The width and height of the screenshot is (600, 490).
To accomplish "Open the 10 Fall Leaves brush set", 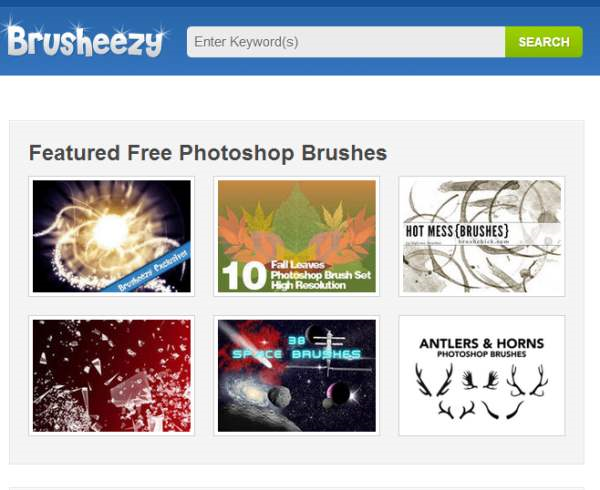I will 297,236.
